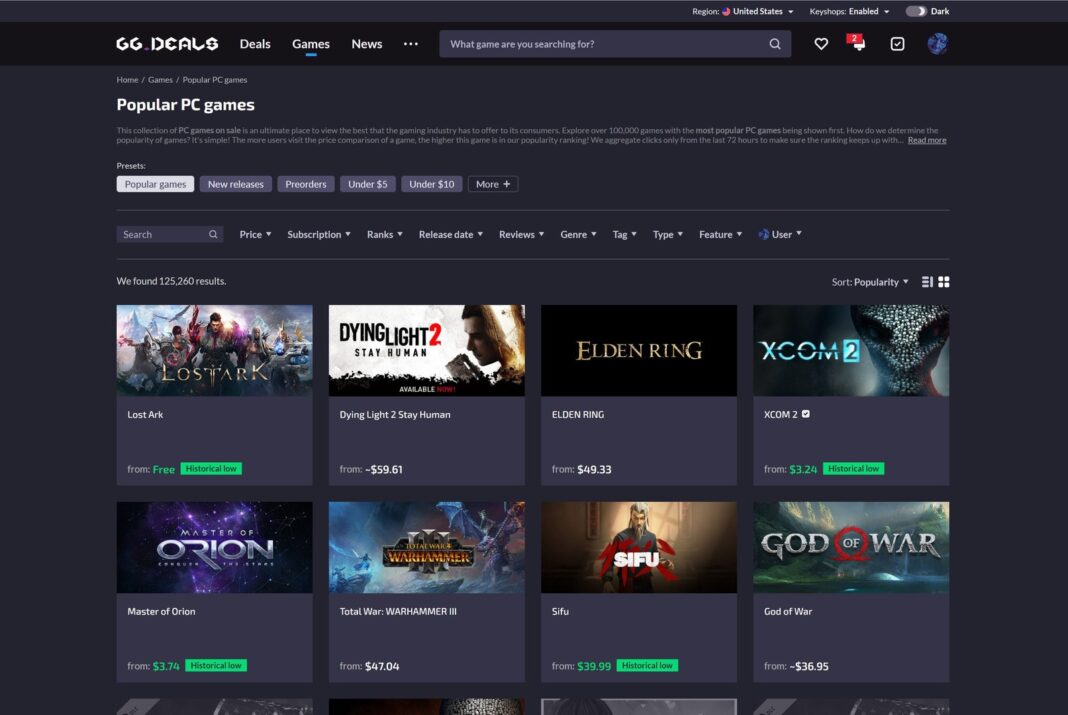1068x715 pixels.
Task: Go to the News nav tab
Action: [x=366, y=44]
